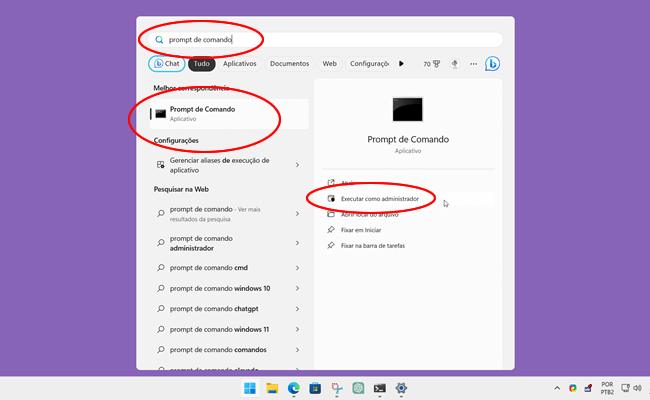Select the Web filter tab
Viewport: 650px width, 400px height.
point(329,64)
